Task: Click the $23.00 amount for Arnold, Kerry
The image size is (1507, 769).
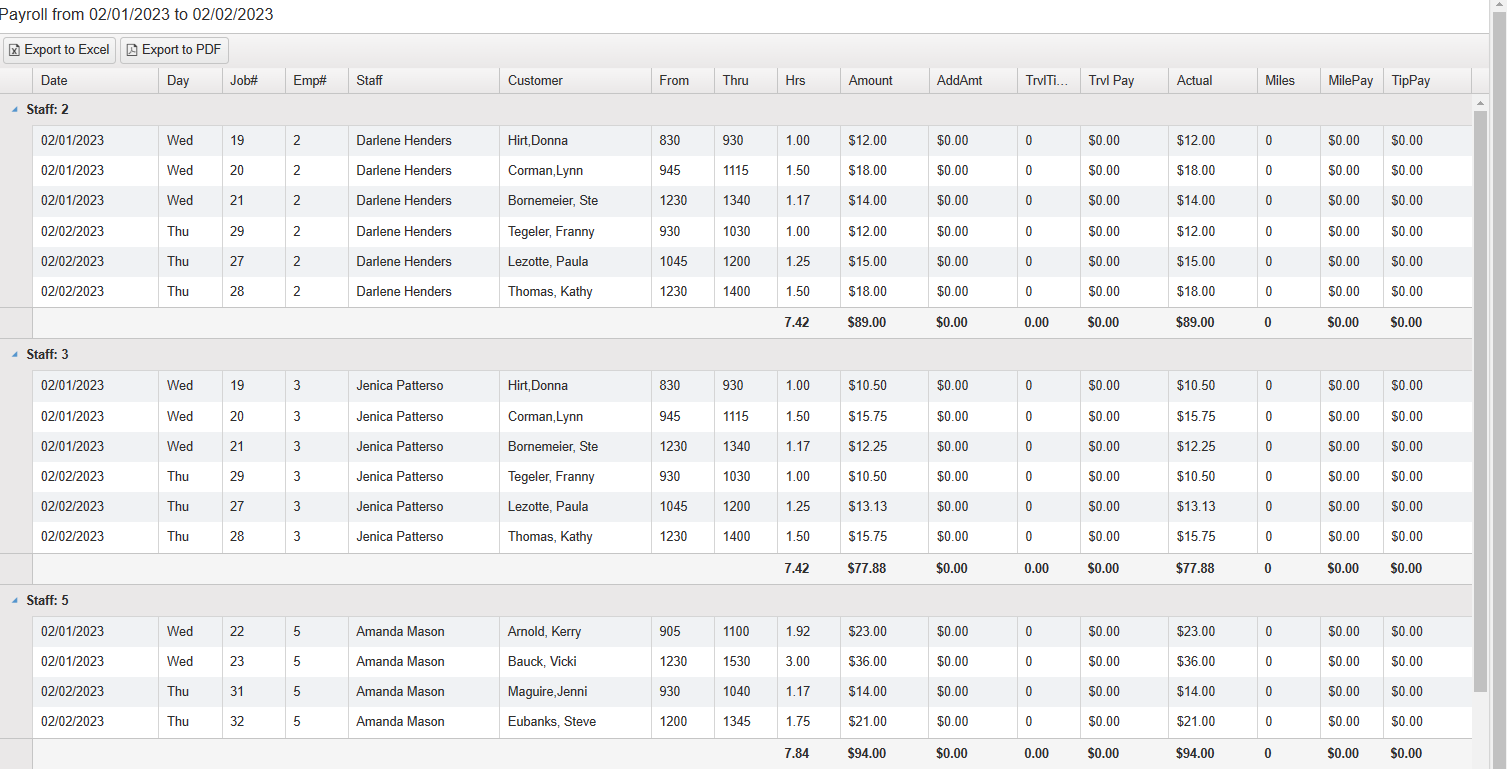Action: pos(867,632)
